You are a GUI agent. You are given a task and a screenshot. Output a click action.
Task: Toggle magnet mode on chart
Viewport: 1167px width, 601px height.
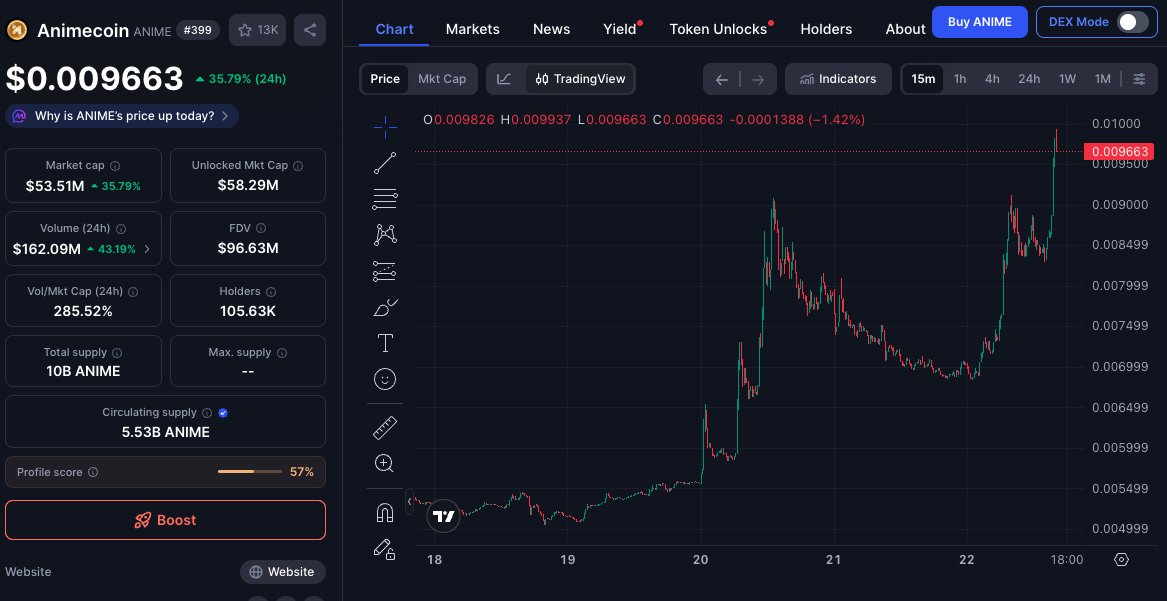click(x=385, y=512)
